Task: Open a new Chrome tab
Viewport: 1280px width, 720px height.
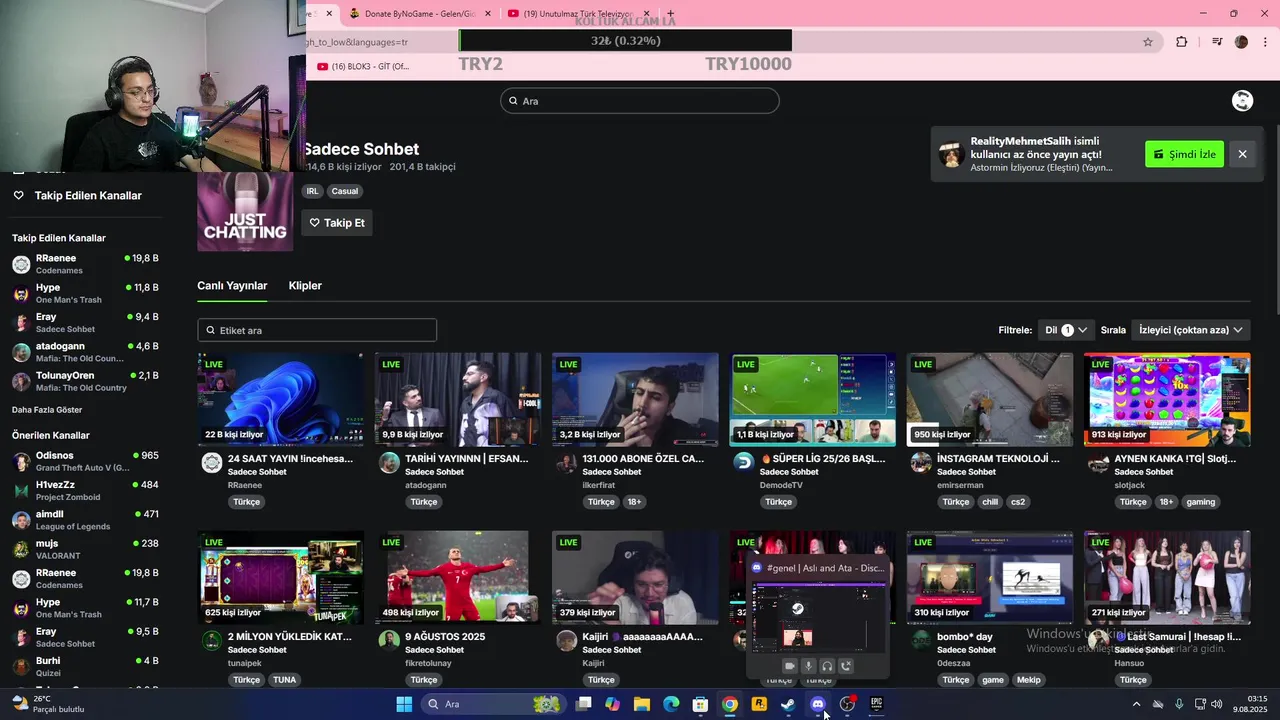Action: click(x=670, y=14)
